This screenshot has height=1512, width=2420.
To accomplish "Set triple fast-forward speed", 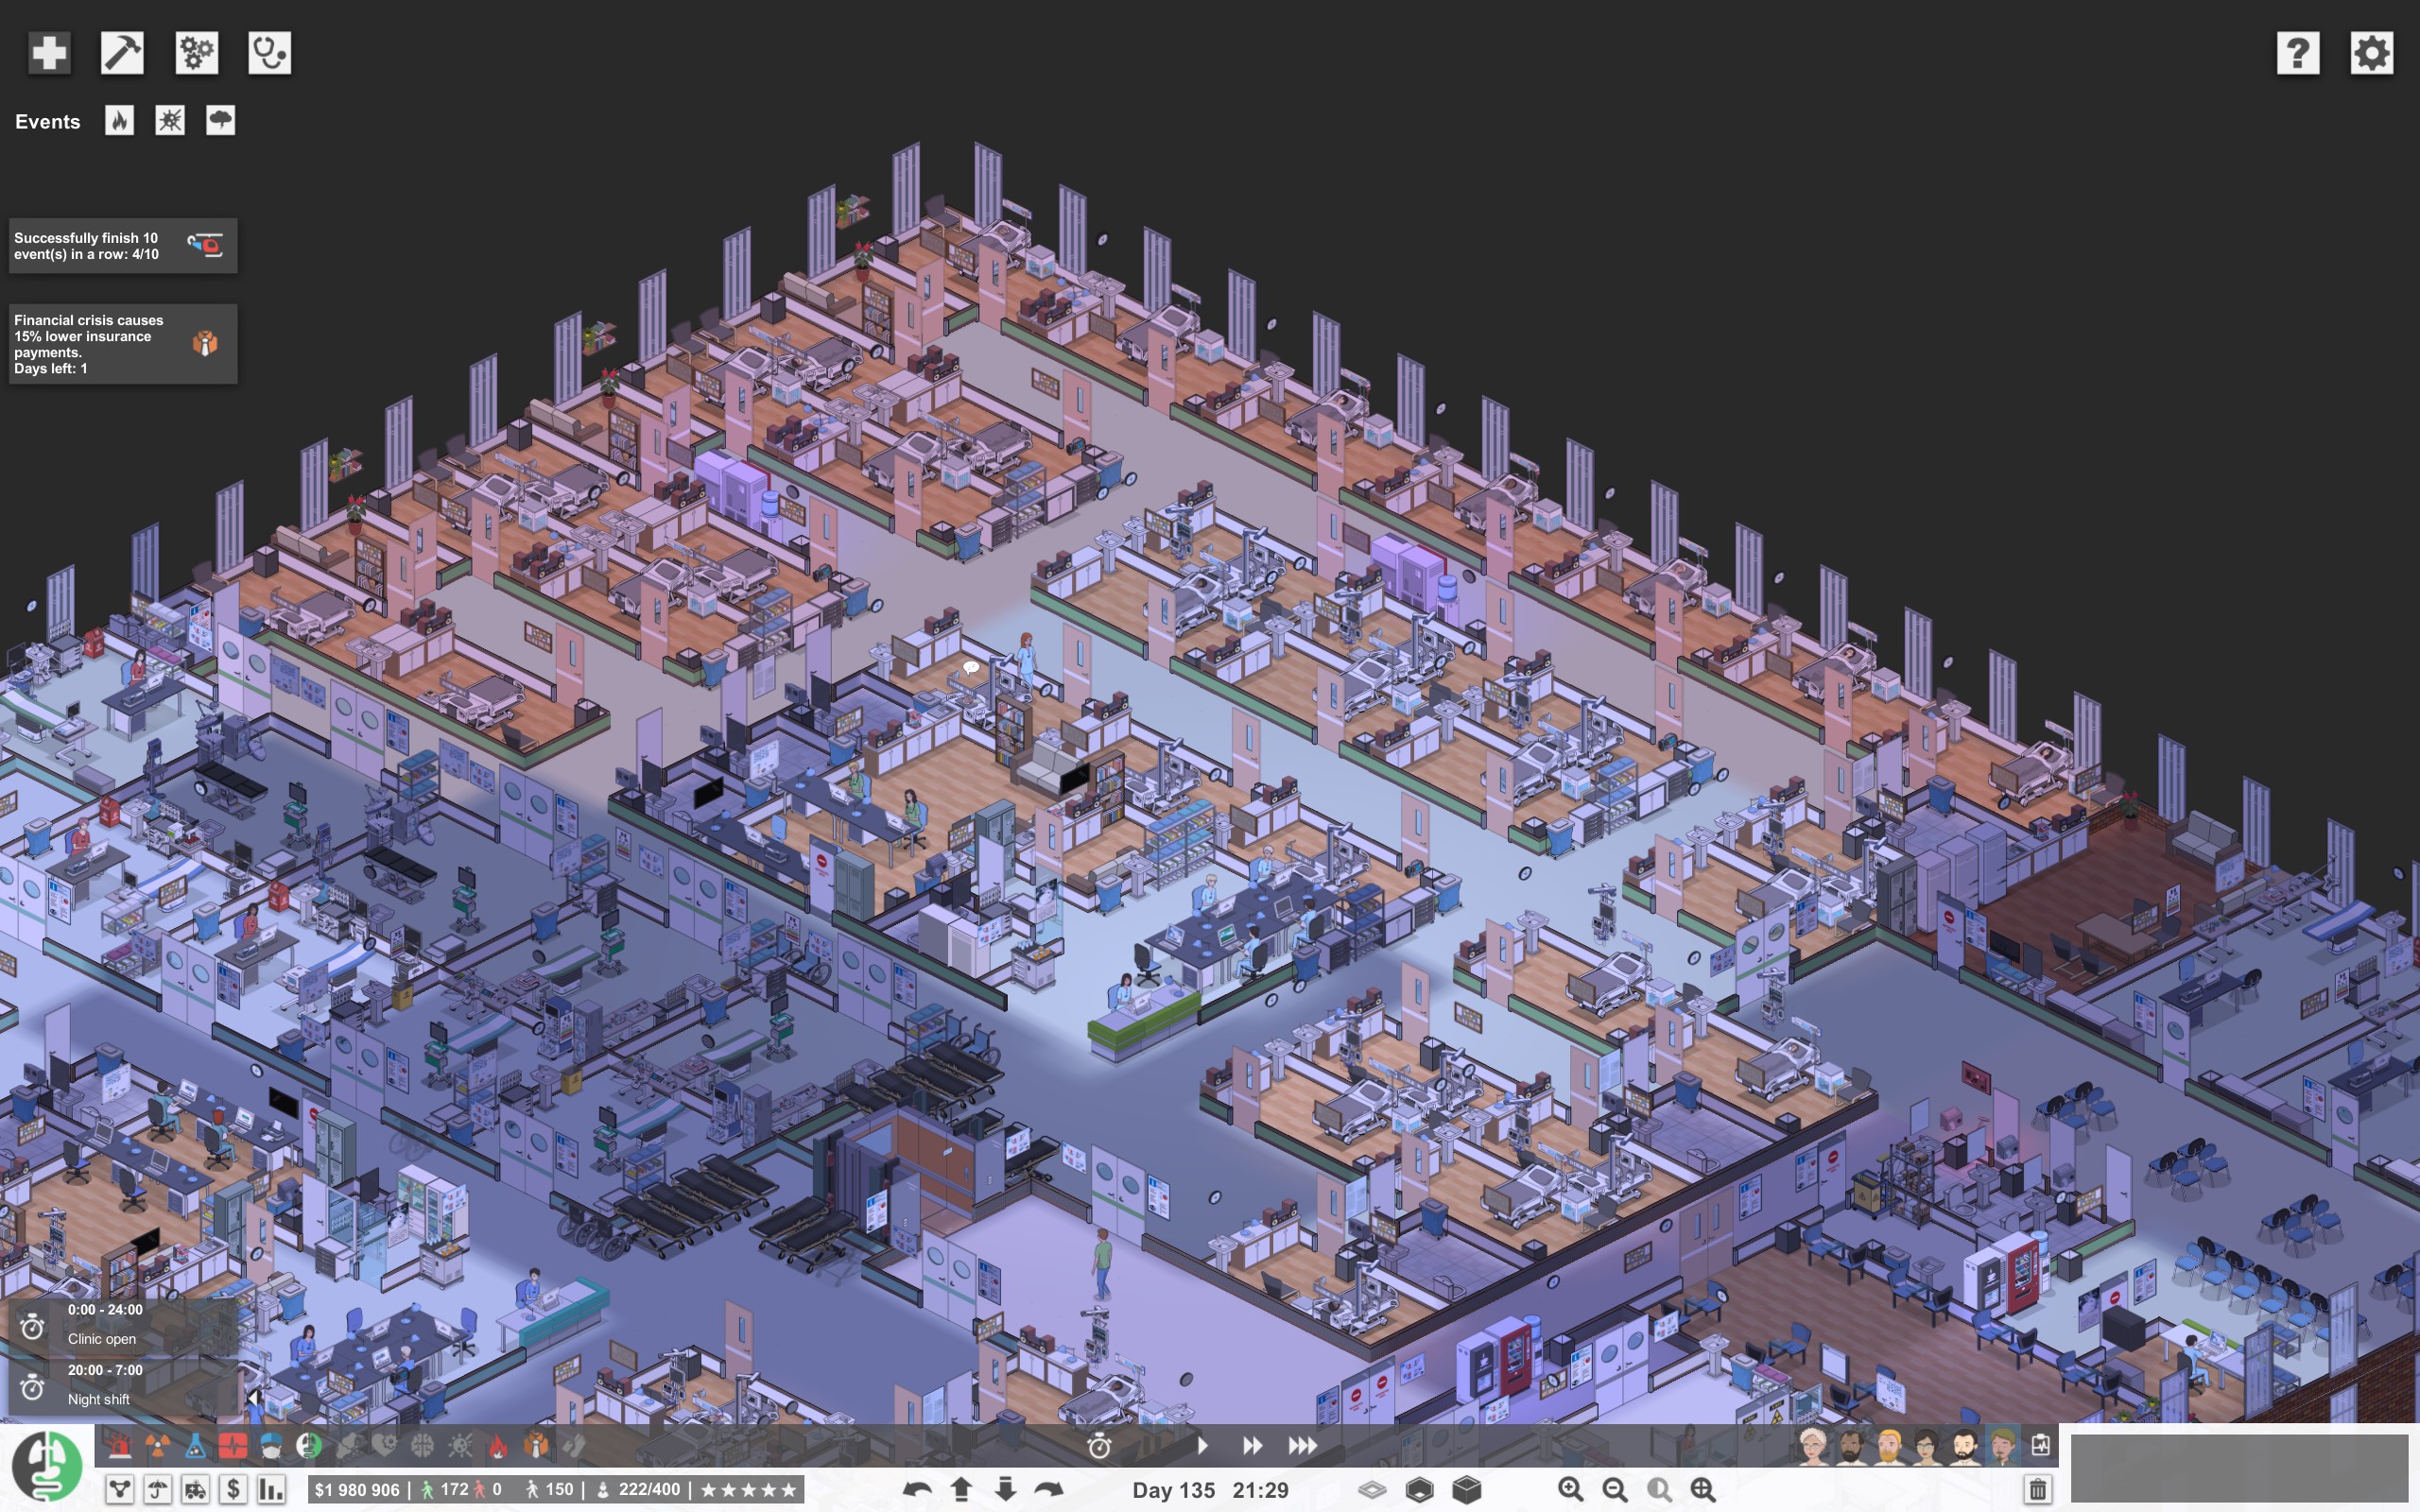I will (1302, 1445).
